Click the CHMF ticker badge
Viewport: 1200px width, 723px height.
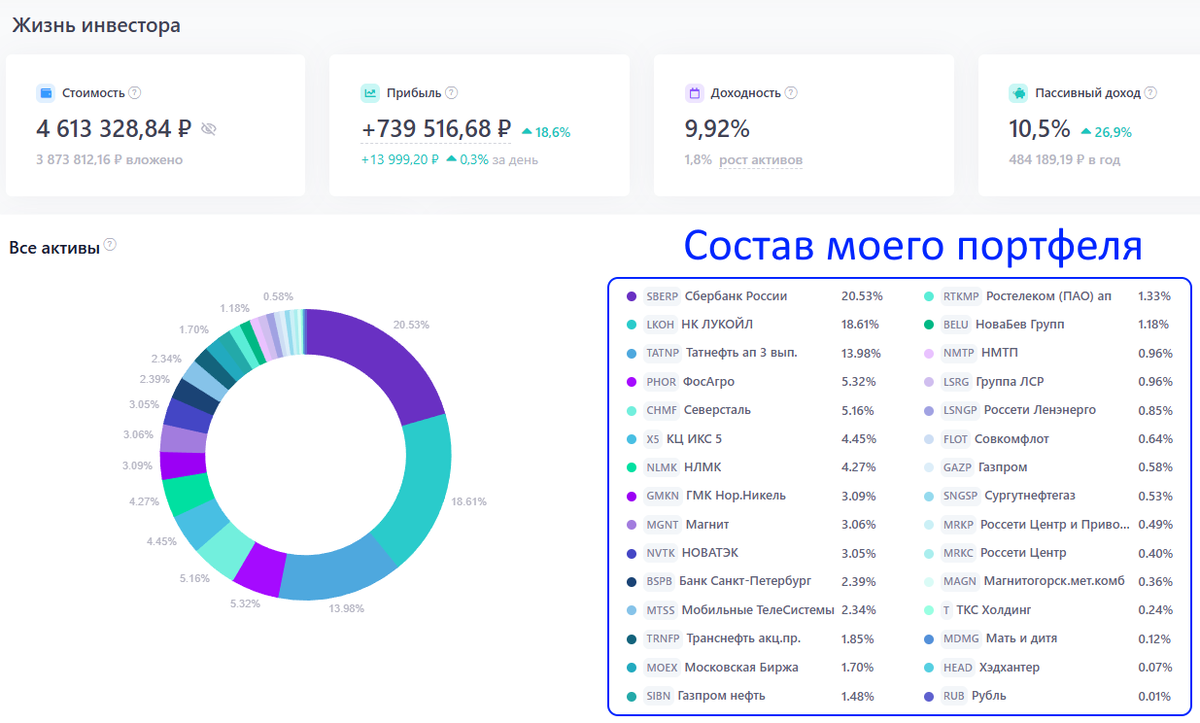662,410
